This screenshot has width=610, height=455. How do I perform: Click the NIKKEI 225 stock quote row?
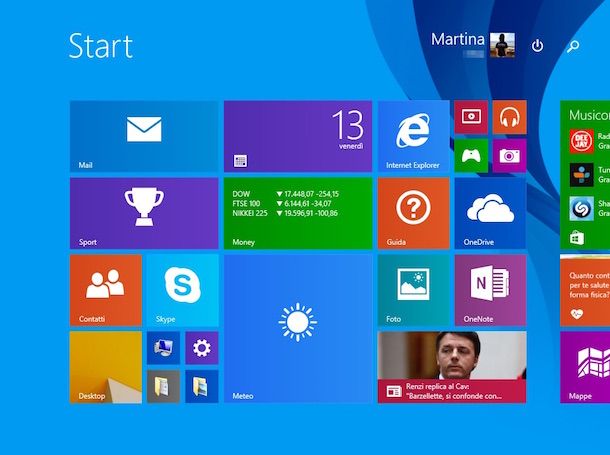285,213
